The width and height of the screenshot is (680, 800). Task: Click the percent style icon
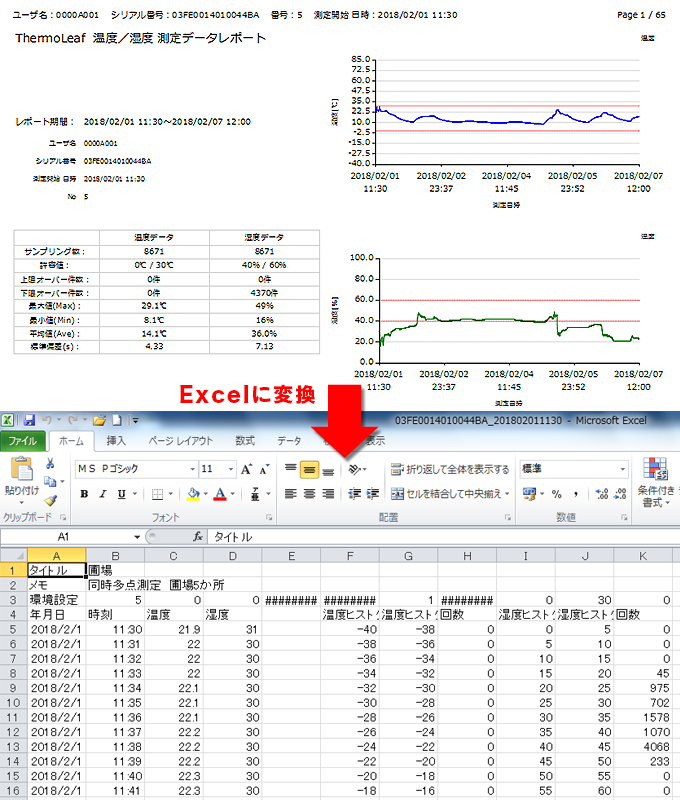[557, 494]
